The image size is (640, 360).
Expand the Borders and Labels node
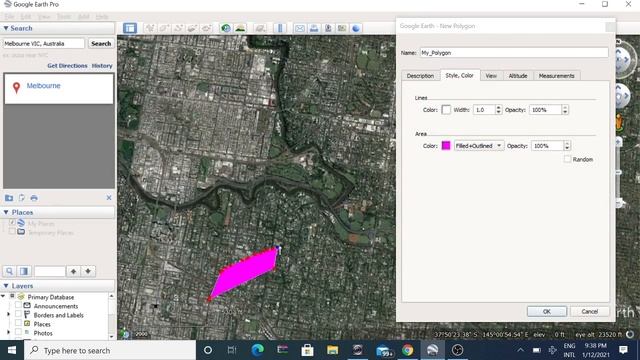[8, 315]
